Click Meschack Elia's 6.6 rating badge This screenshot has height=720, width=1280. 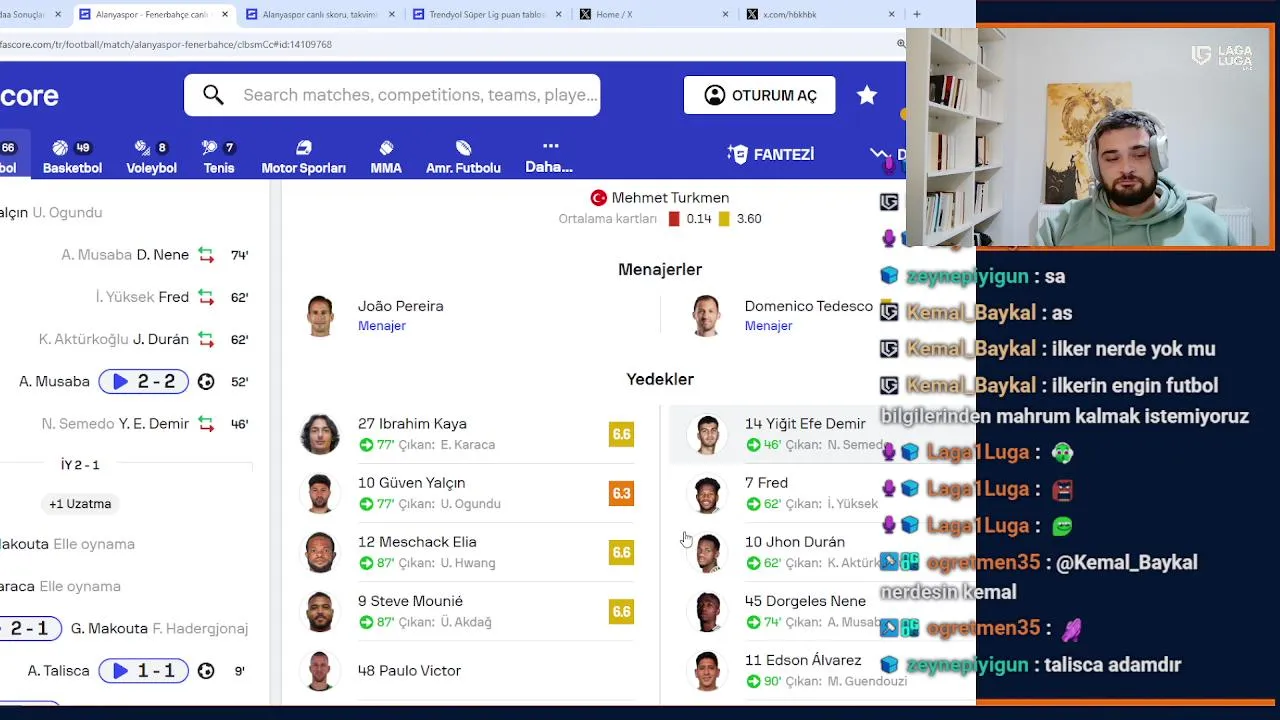(x=621, y=552)
